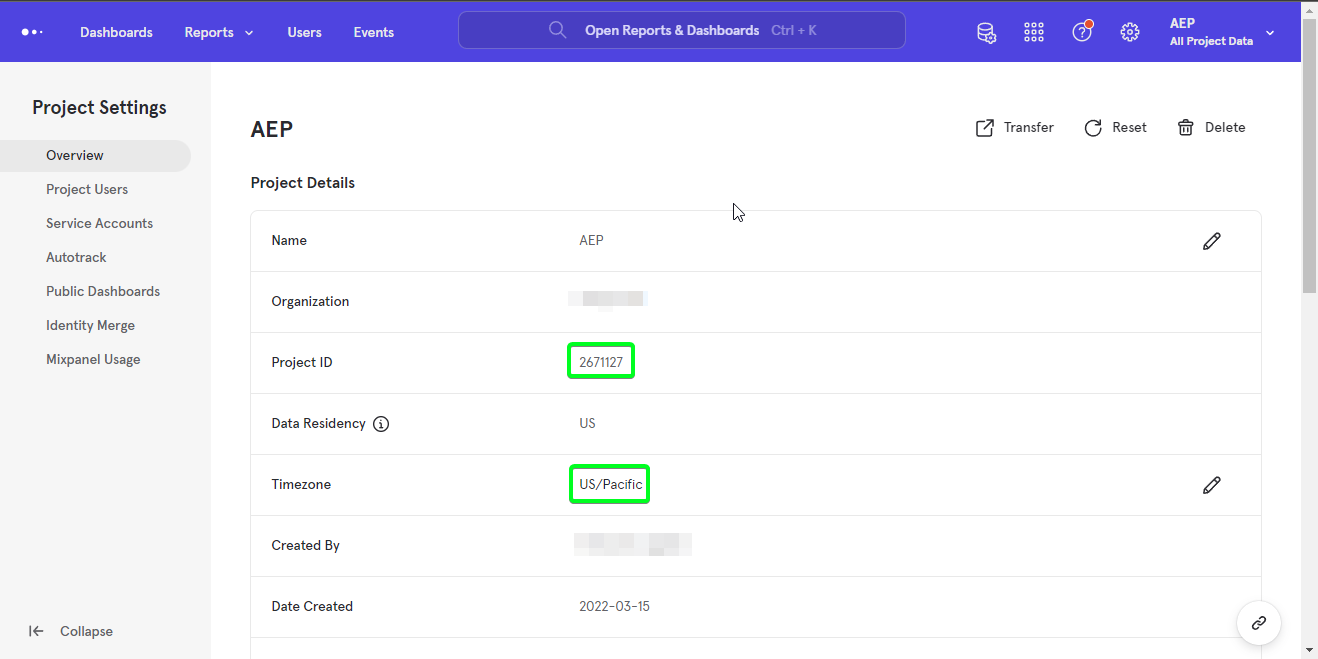This screenshot has width=1318, height=659.
Task: Click the Reset project icon
Action: (x=1094, y=128)
